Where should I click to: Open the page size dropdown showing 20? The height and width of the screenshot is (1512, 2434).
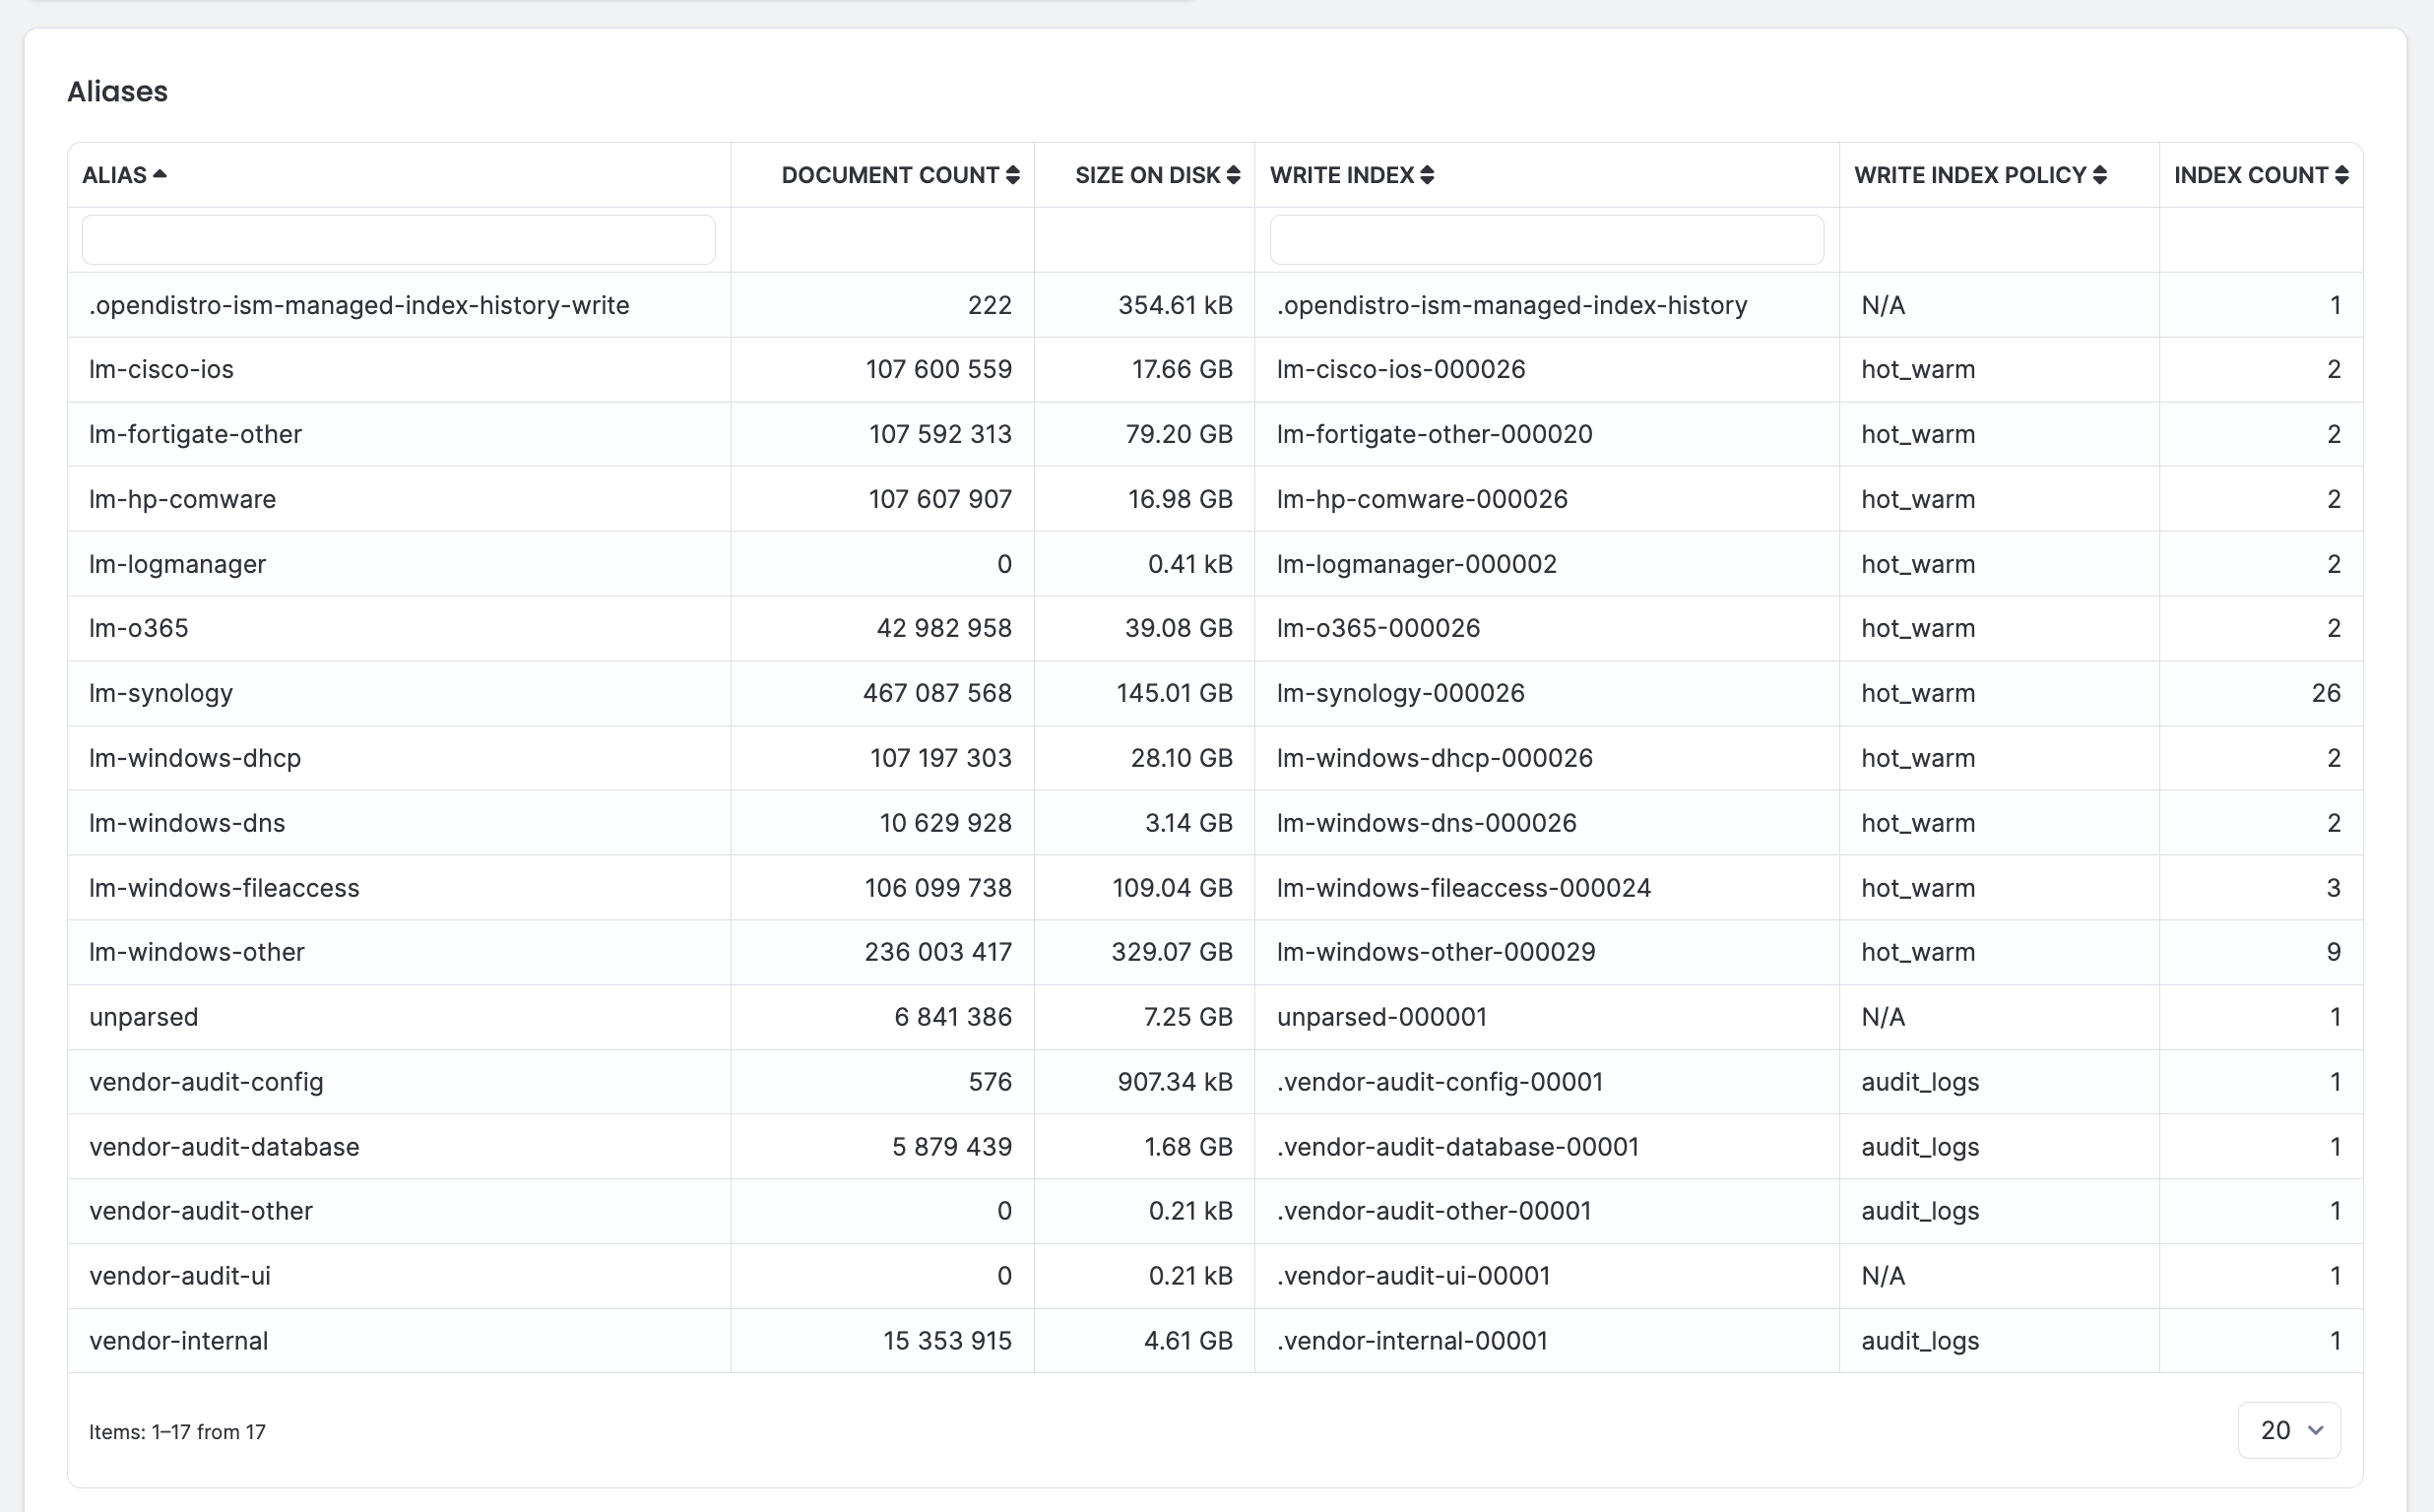pyautogui.click(x=2289, y=1430)
